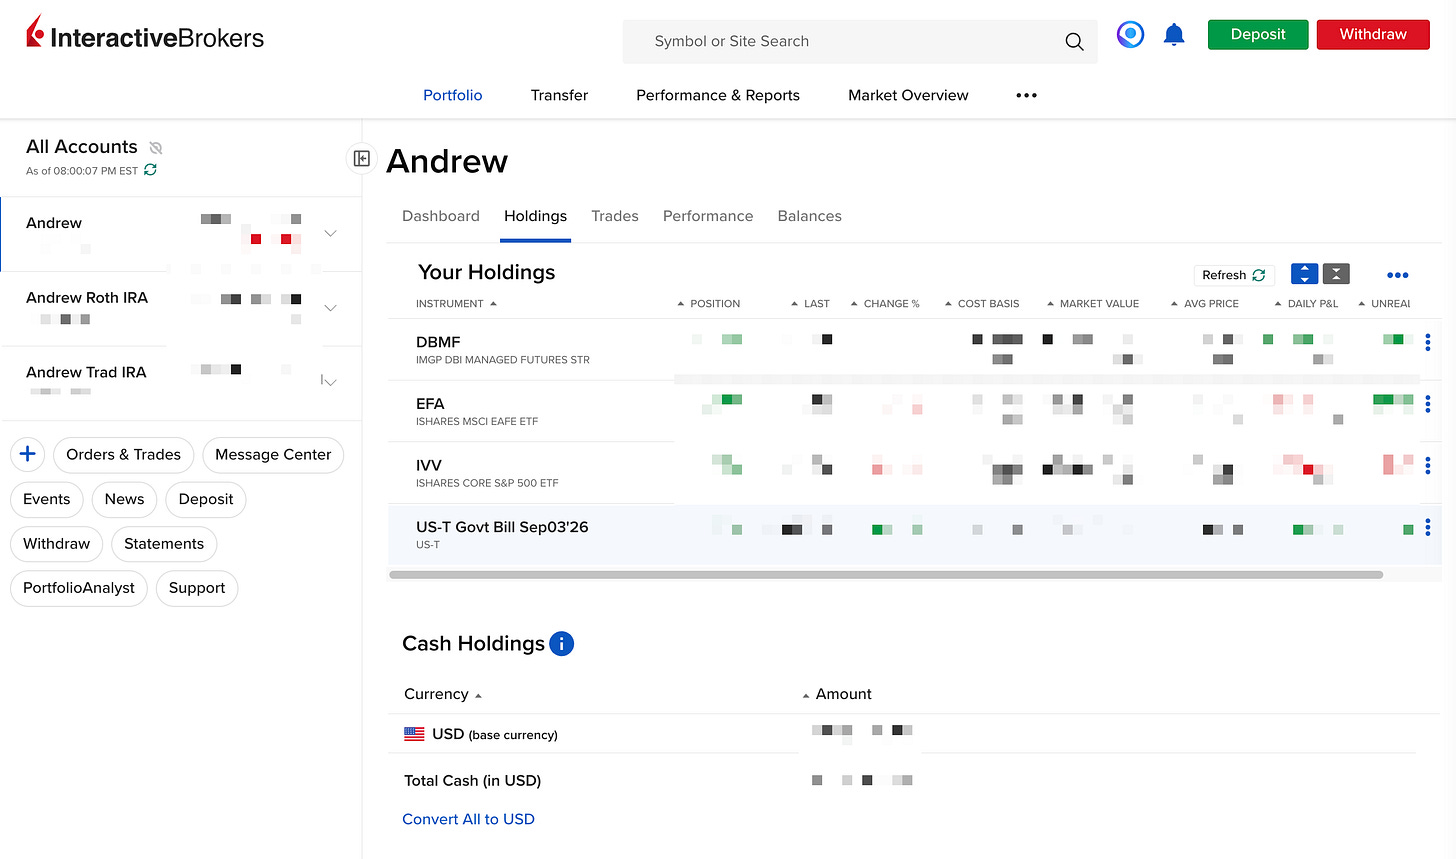Switch to the Performance tab
Screen dimensions: 1456x859
708,216
